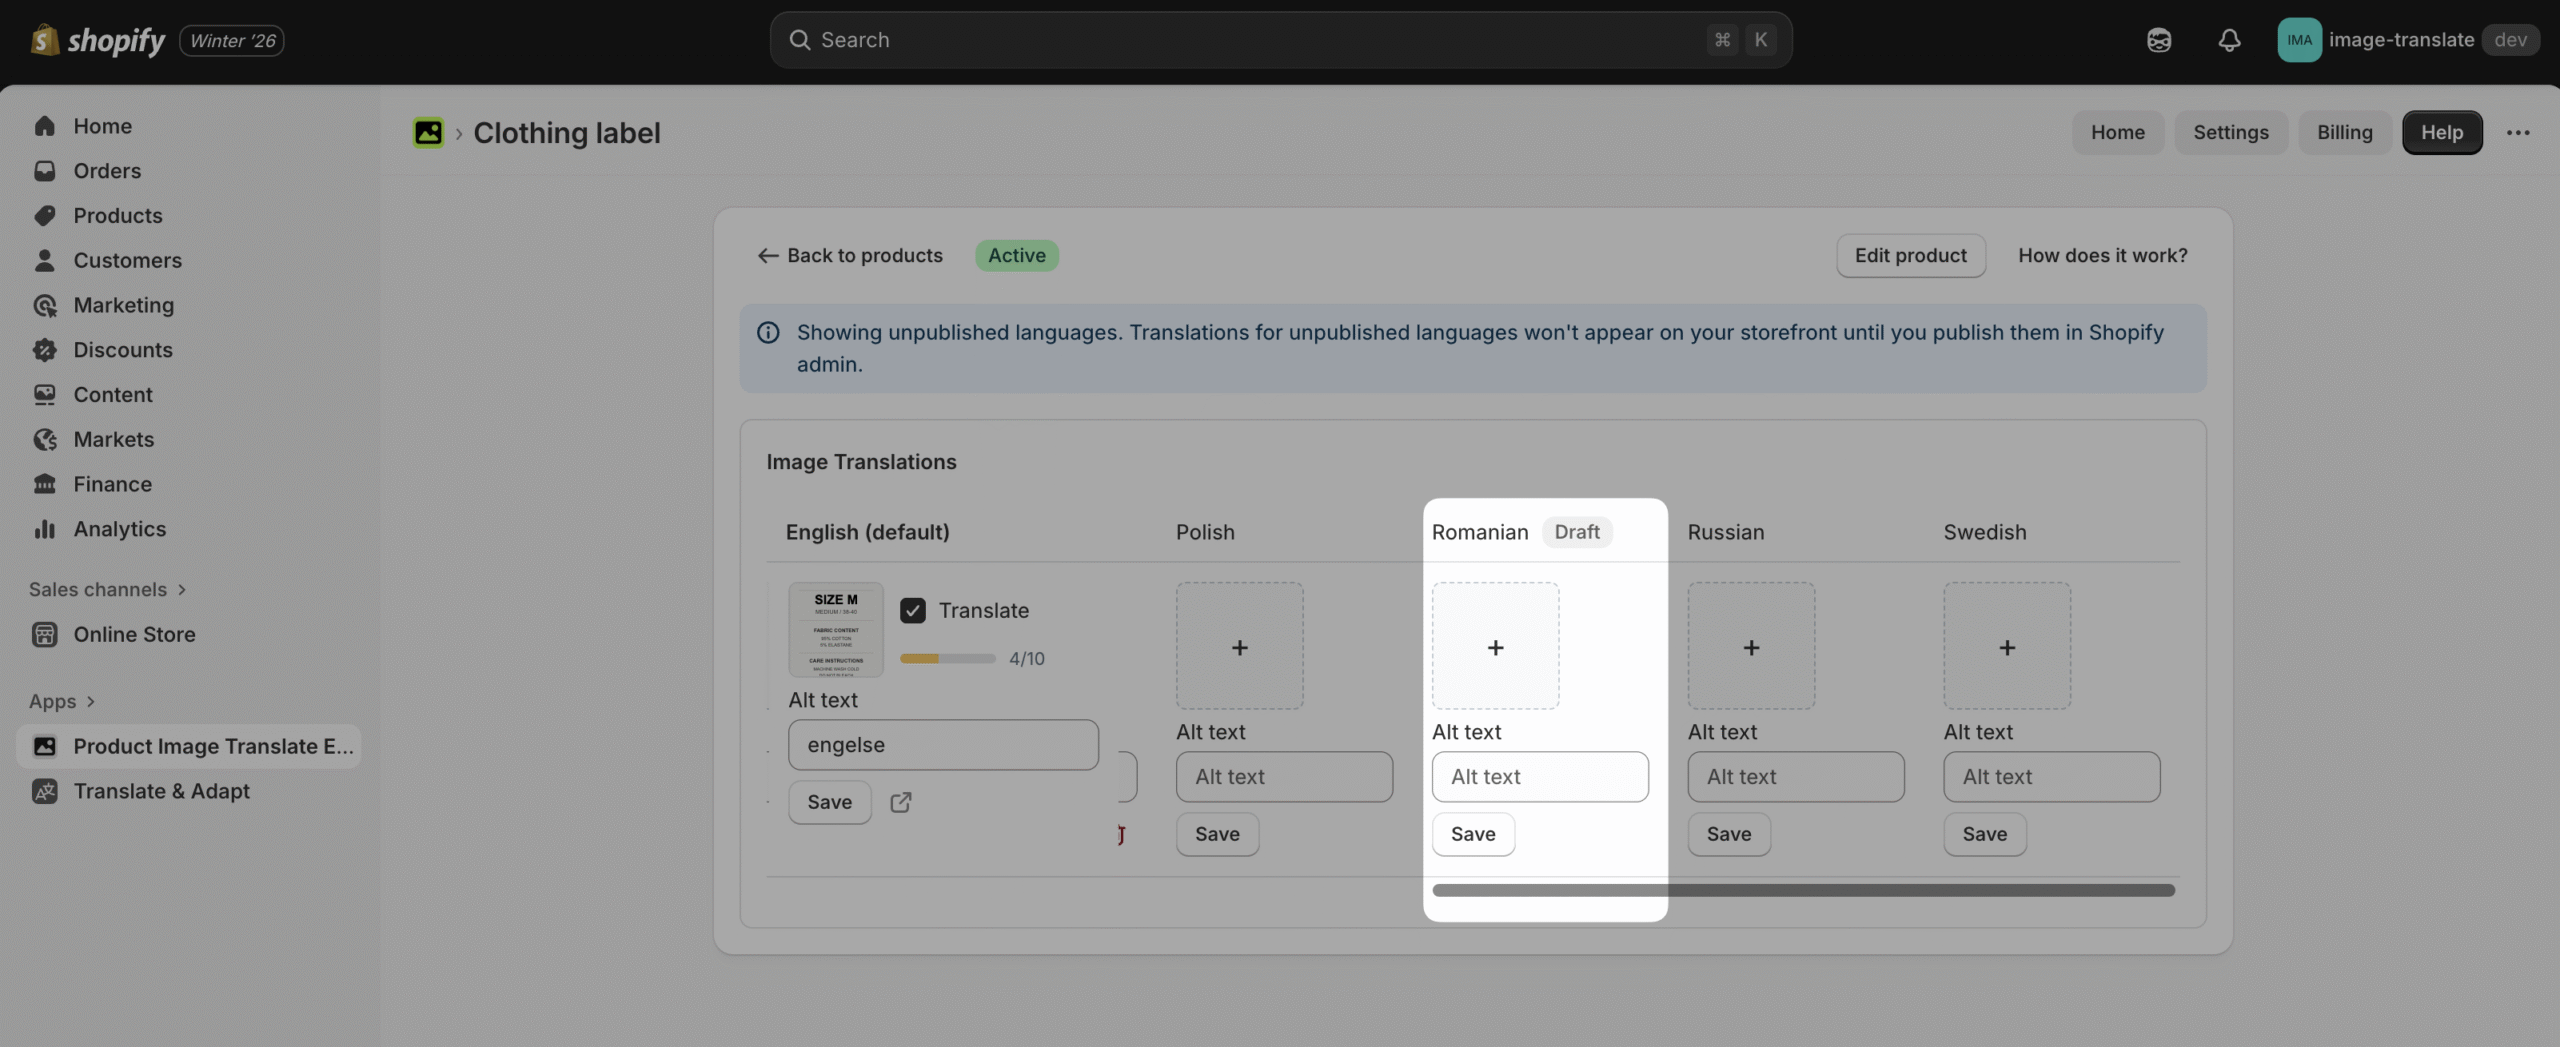
Task: Expand the Apps section chevron
Action: coord(91,702)
